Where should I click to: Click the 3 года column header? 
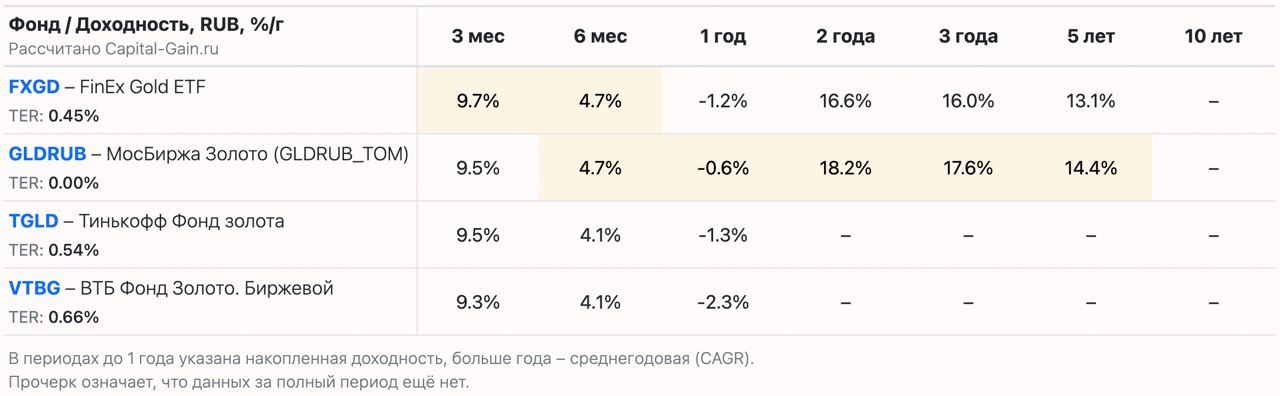[968, 36]
